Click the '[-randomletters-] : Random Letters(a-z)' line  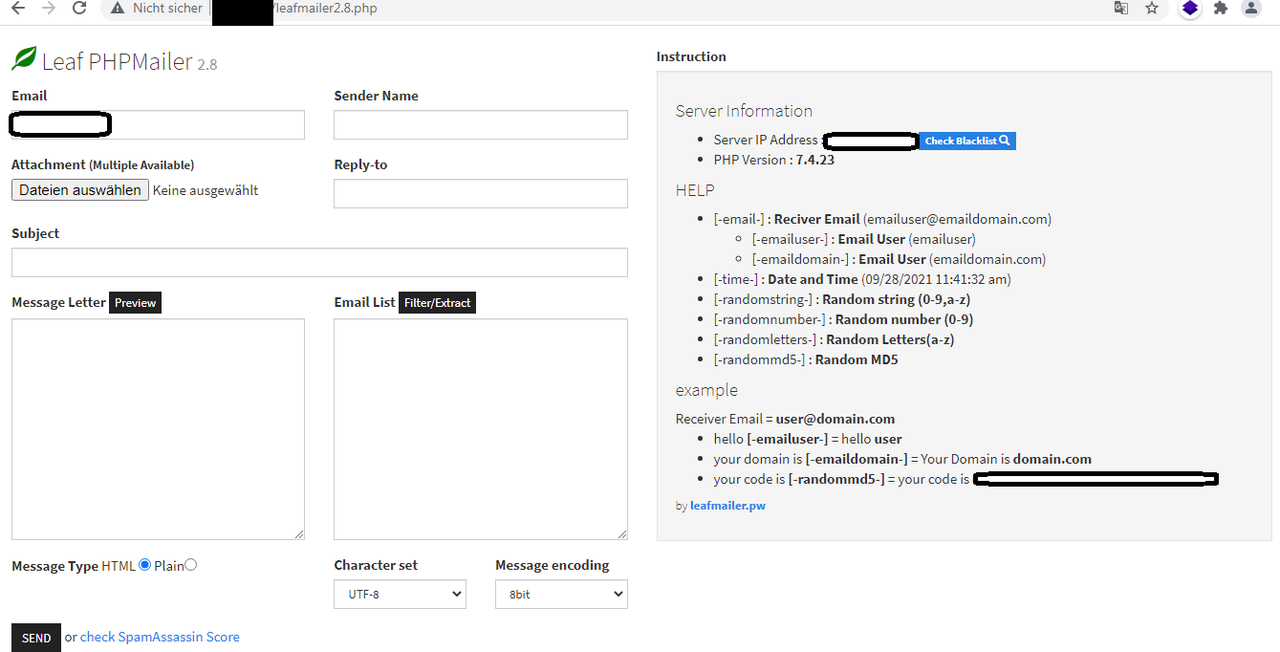point(834,339)
